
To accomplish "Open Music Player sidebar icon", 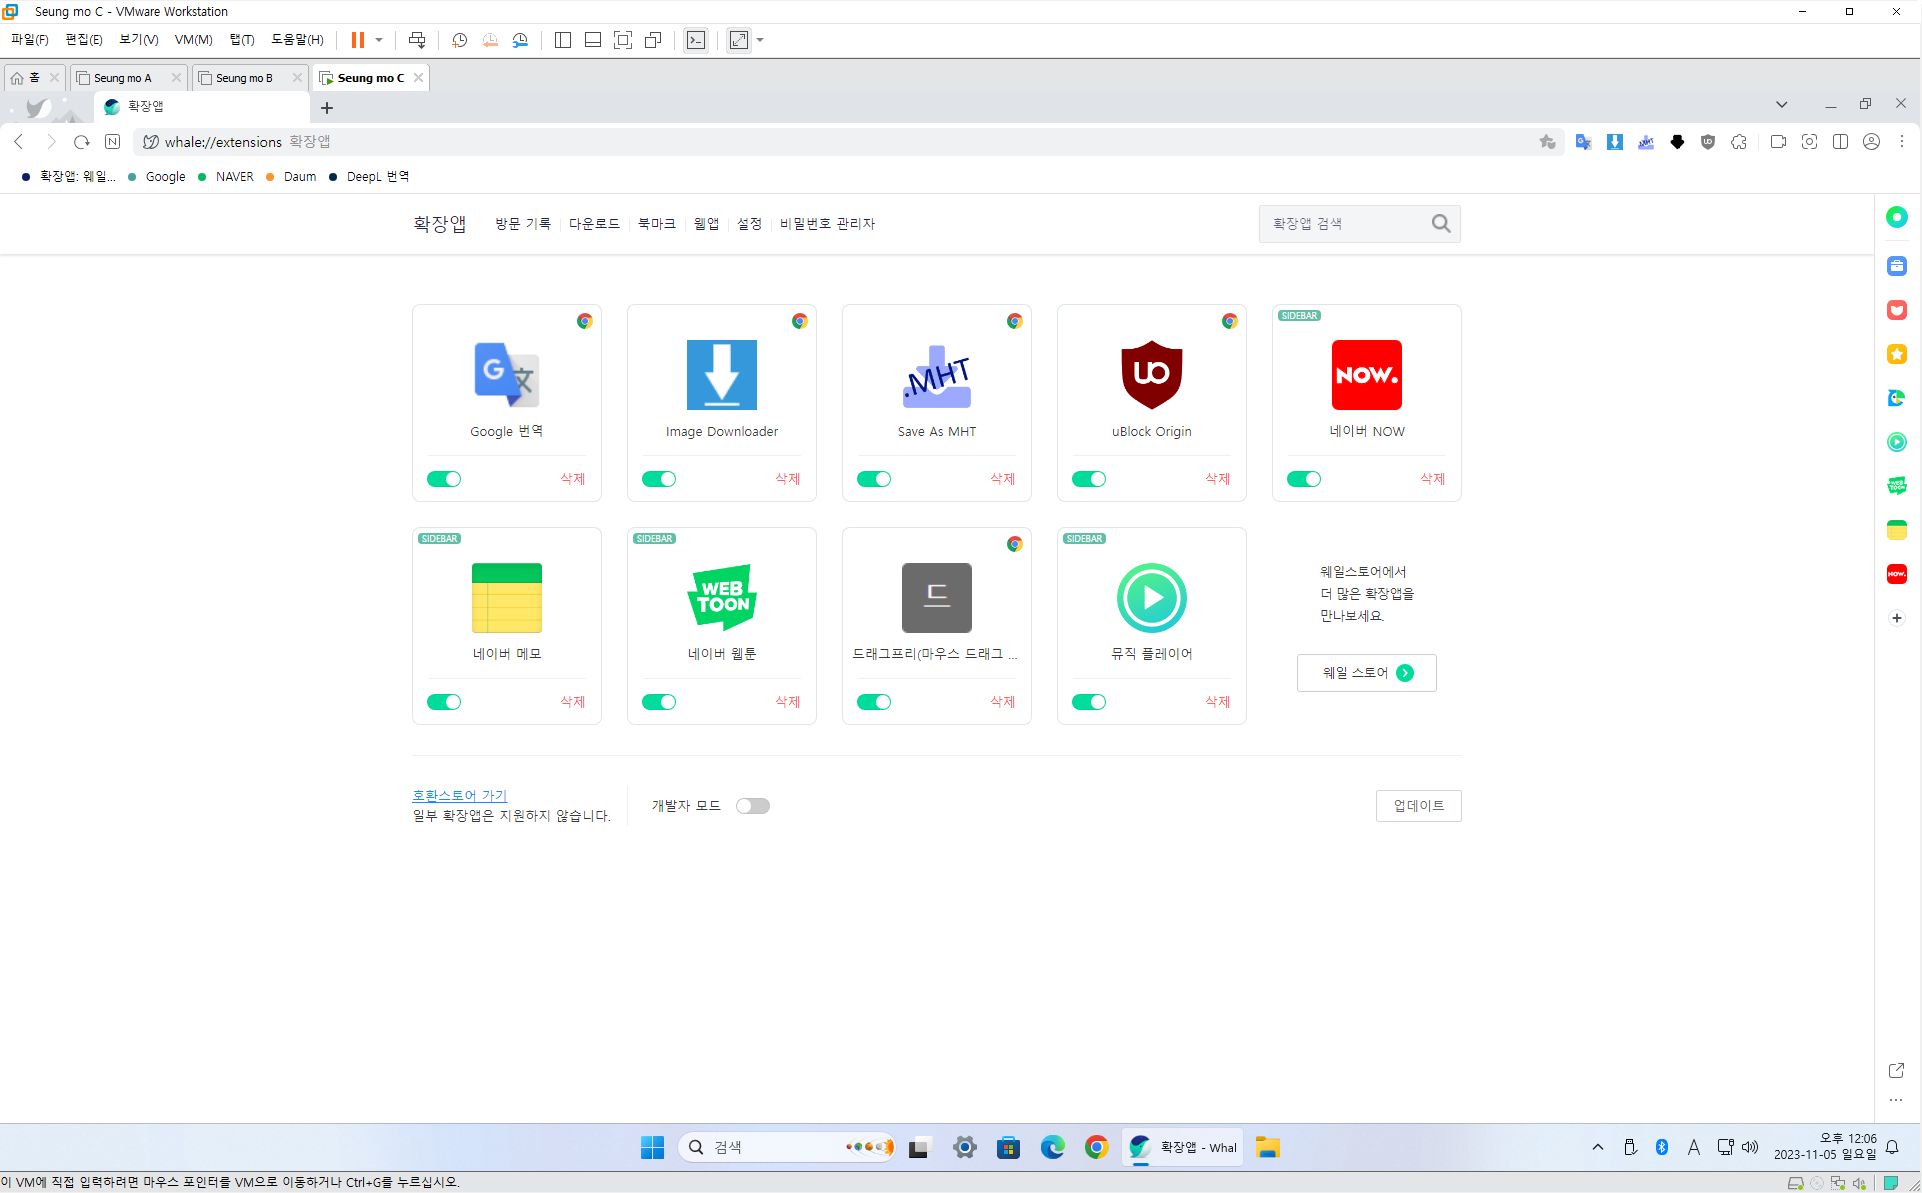I will 1896,442.
